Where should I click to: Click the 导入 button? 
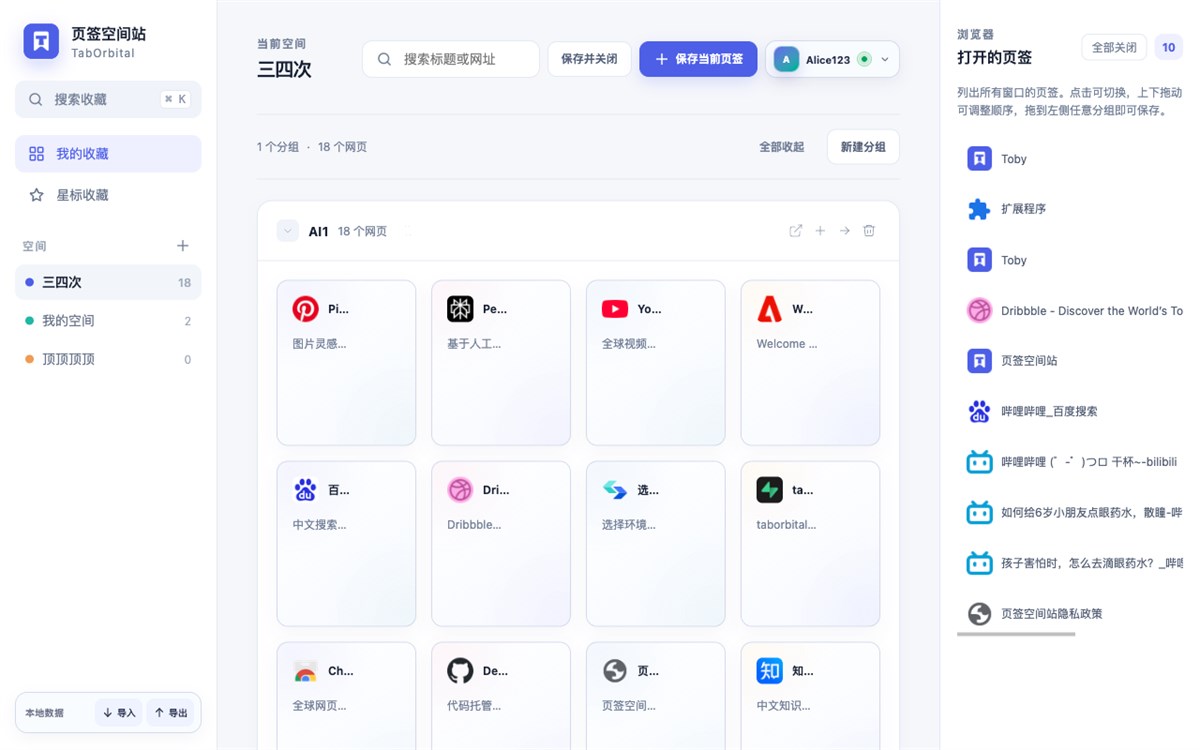coord(118,713)
